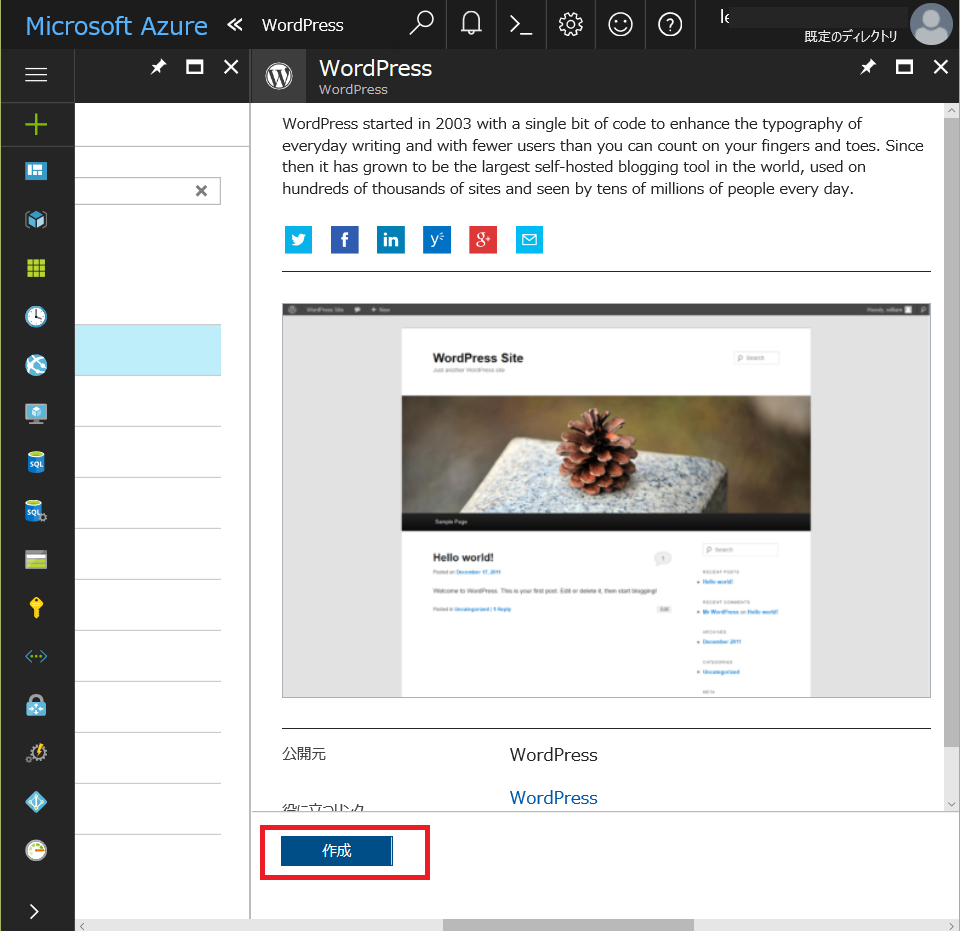Image resolution: width=960 pixels, height=931 pixels.
Task: Click the WordPress logo in blade header
Action: pyautogui.click(x=279, y=76)
